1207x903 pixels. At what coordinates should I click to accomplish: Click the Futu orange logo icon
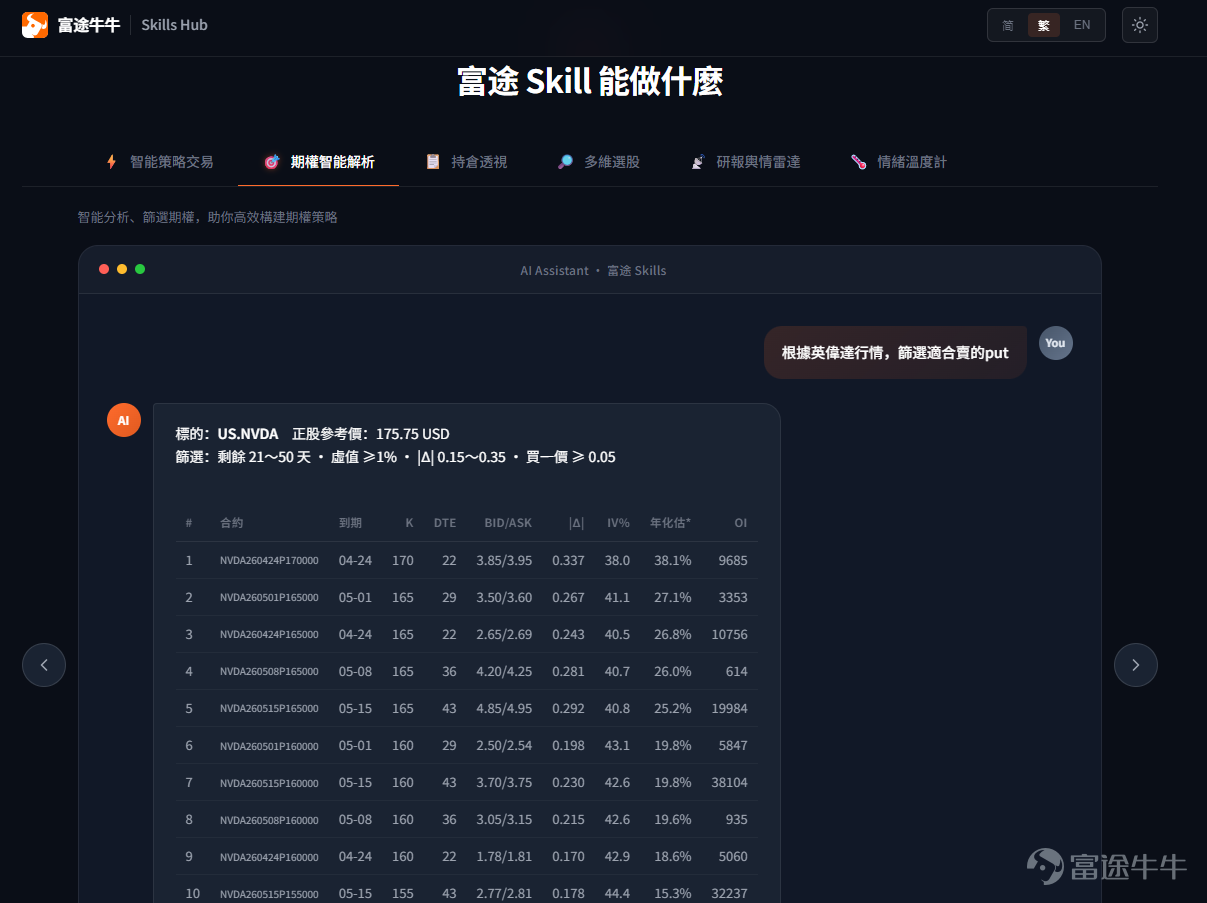click(35, 25)
